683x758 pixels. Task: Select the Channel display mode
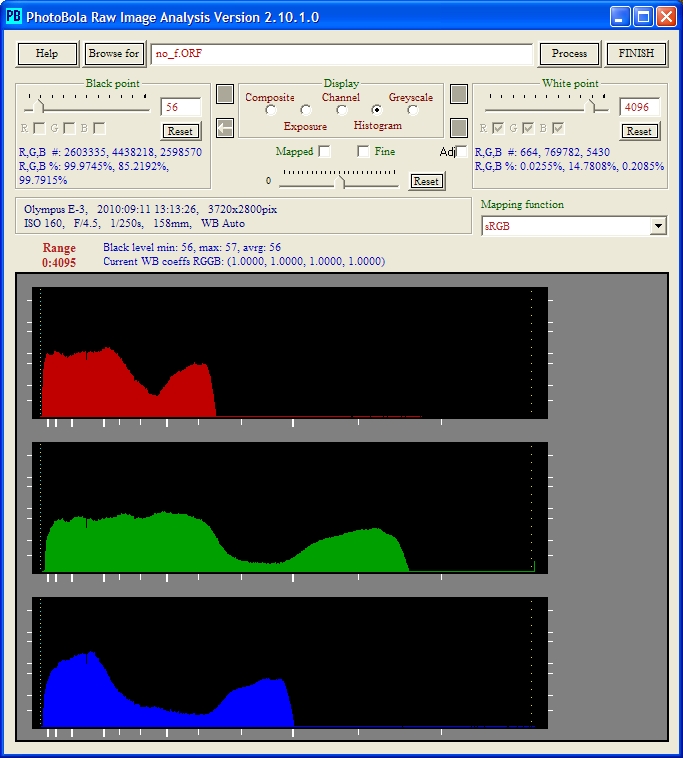[341, 110]
